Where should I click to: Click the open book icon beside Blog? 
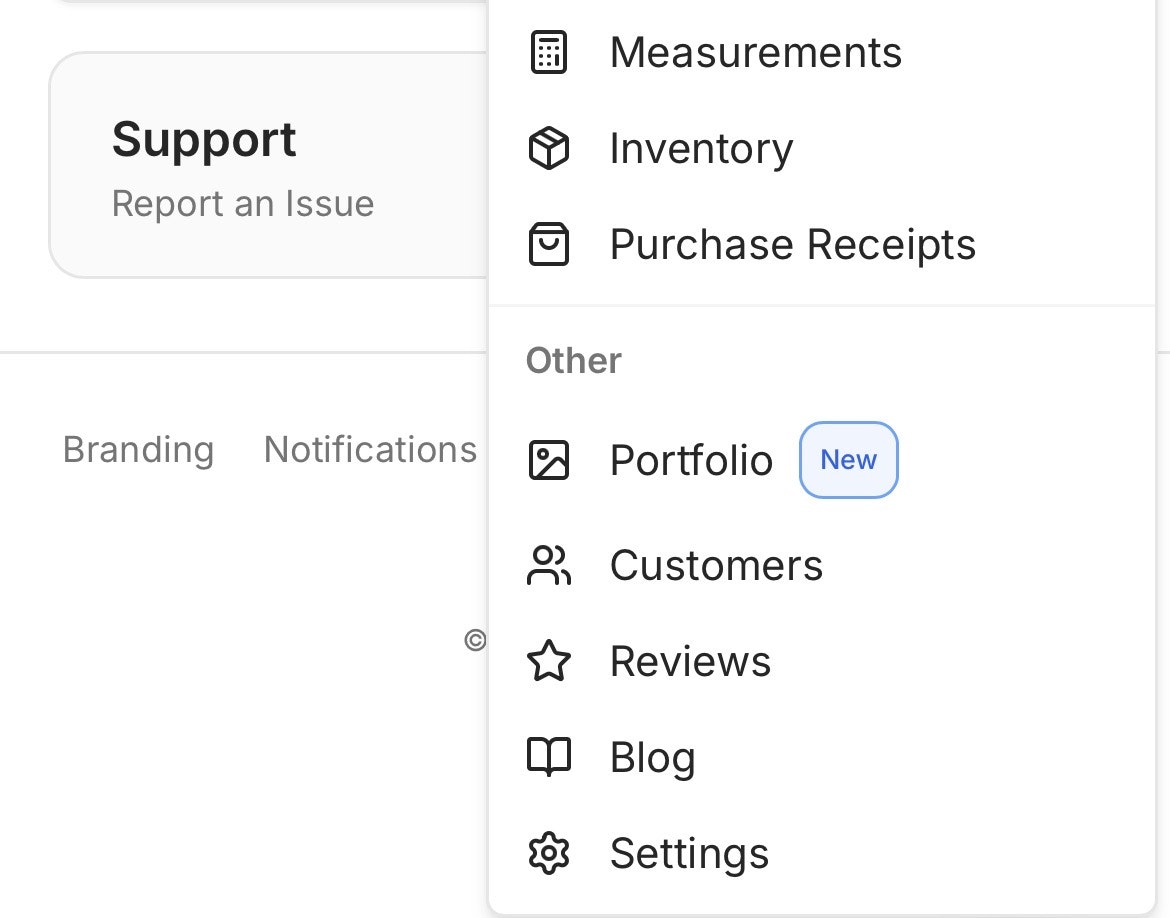[x=548, y=757]
